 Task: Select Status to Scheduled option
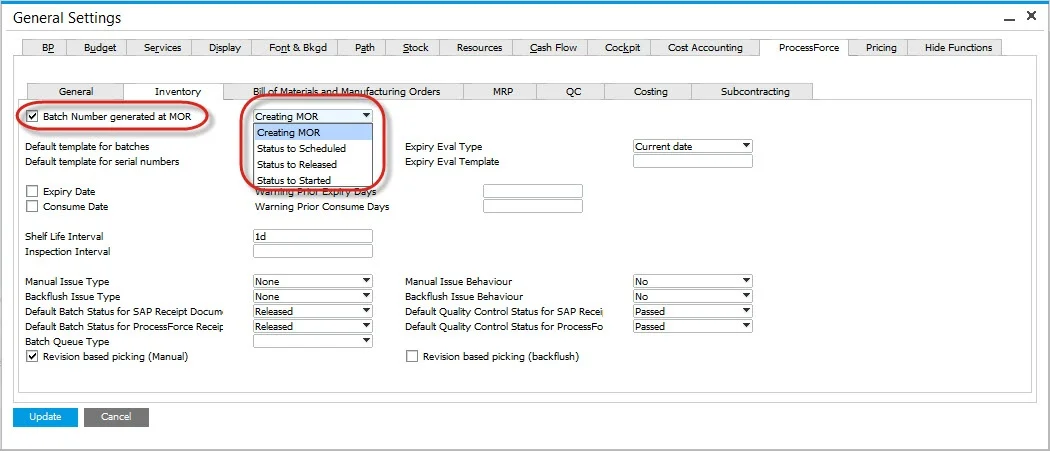coord(301,148)
